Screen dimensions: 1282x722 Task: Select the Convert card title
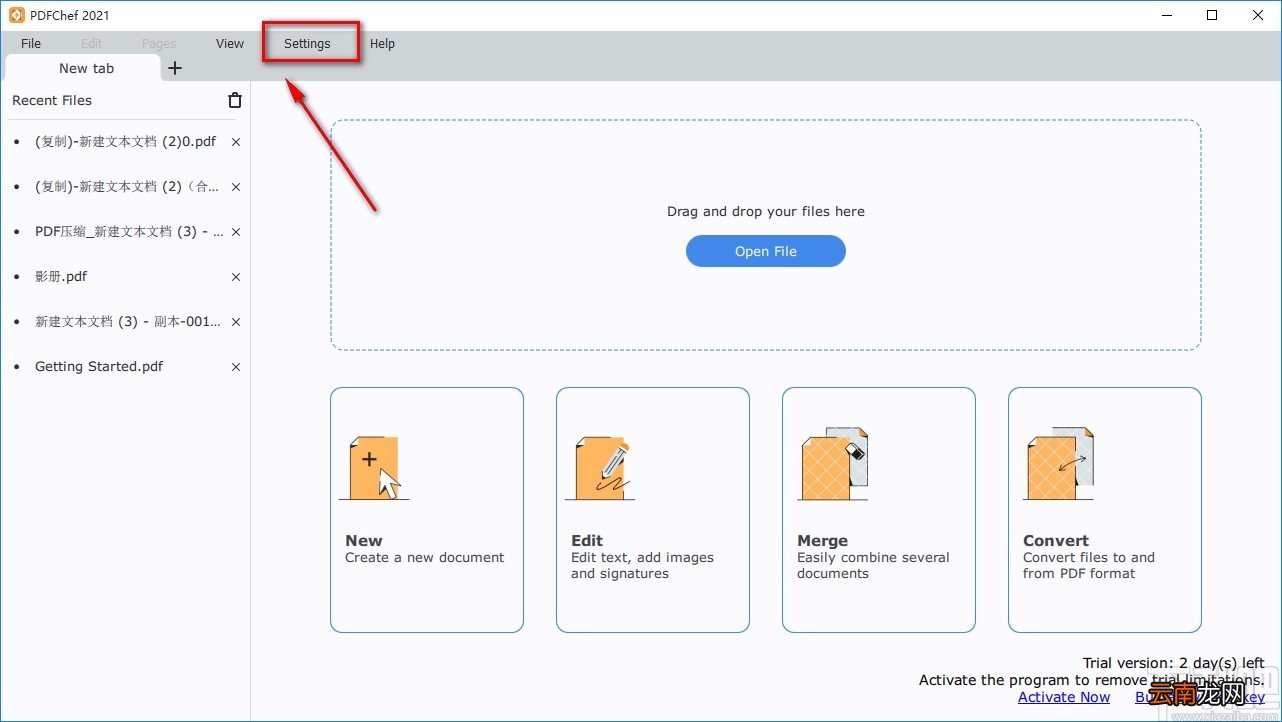point(1056,541)
